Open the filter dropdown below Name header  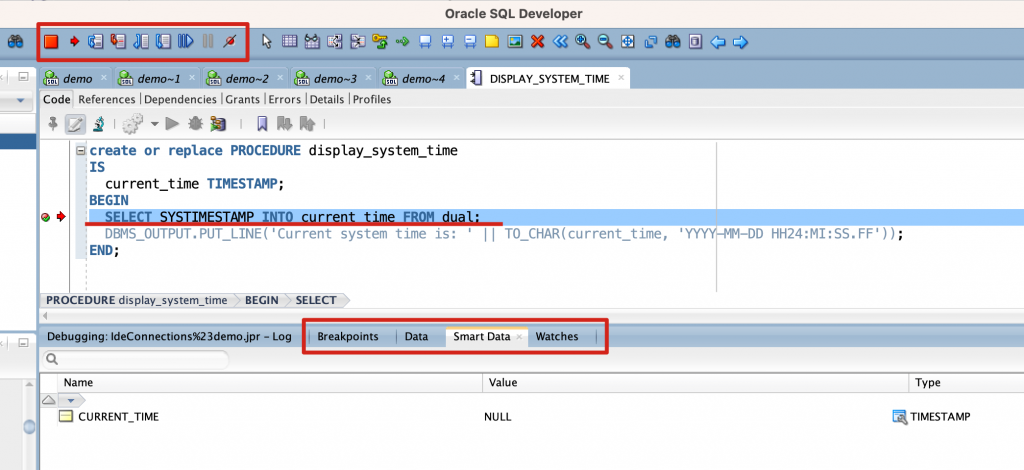point(71,400)
